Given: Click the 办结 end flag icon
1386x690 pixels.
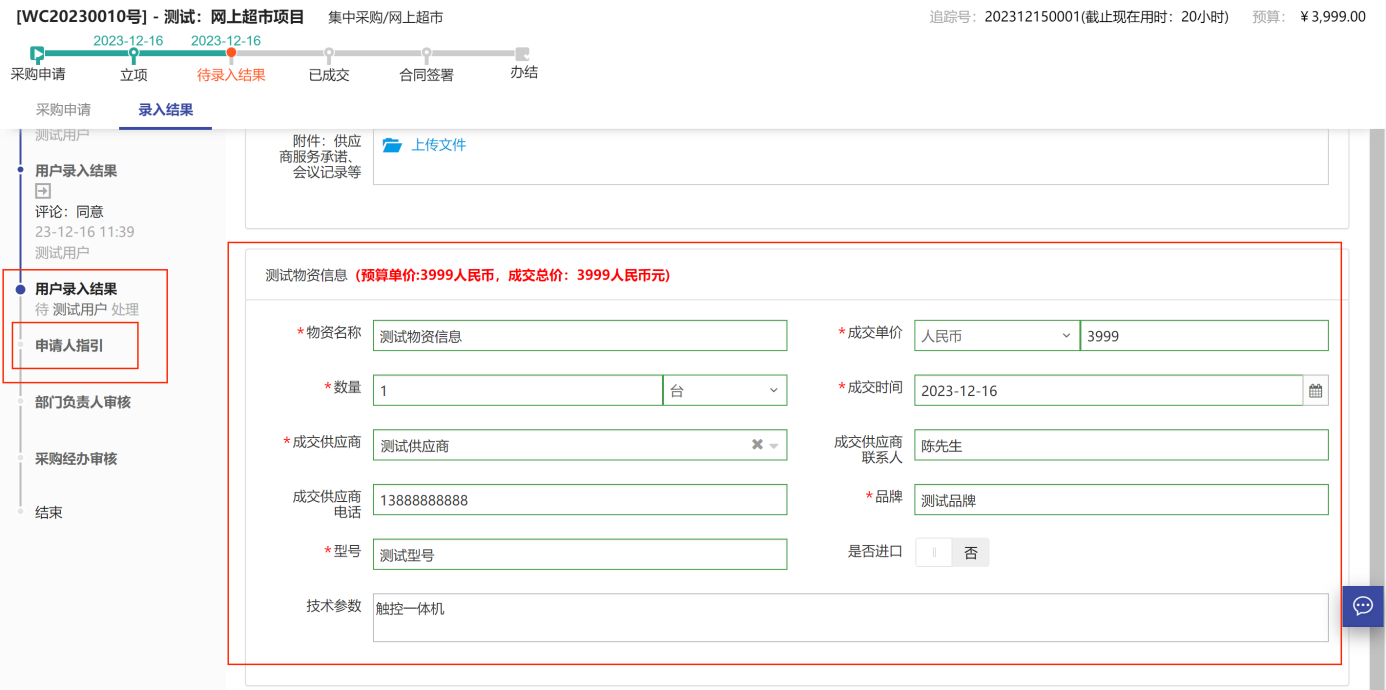Looking at the screenshot, I should [x=521, y=54].
